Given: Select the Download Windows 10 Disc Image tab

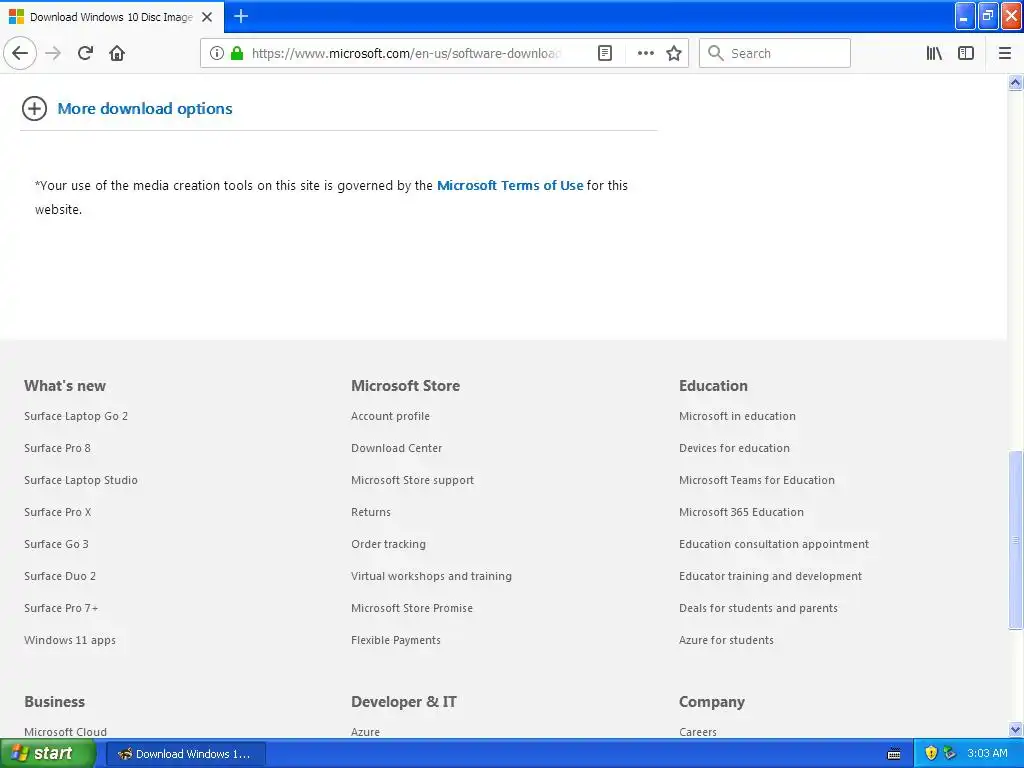Looking at the screenshot, I should point(112,17).
